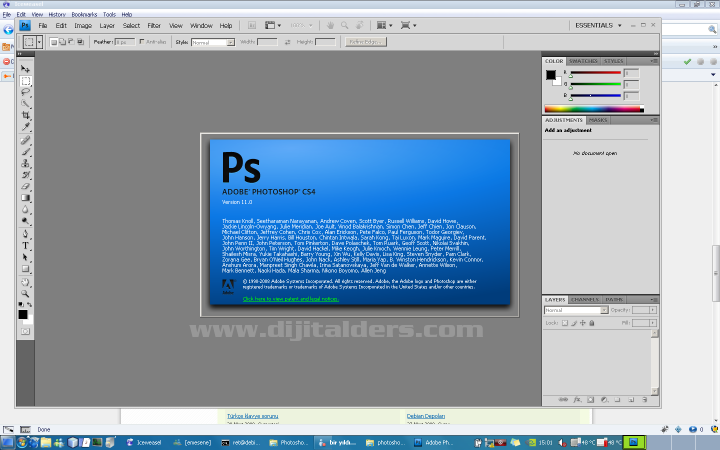
Task: Select the Gradient tool
Action: coord(25,197)
